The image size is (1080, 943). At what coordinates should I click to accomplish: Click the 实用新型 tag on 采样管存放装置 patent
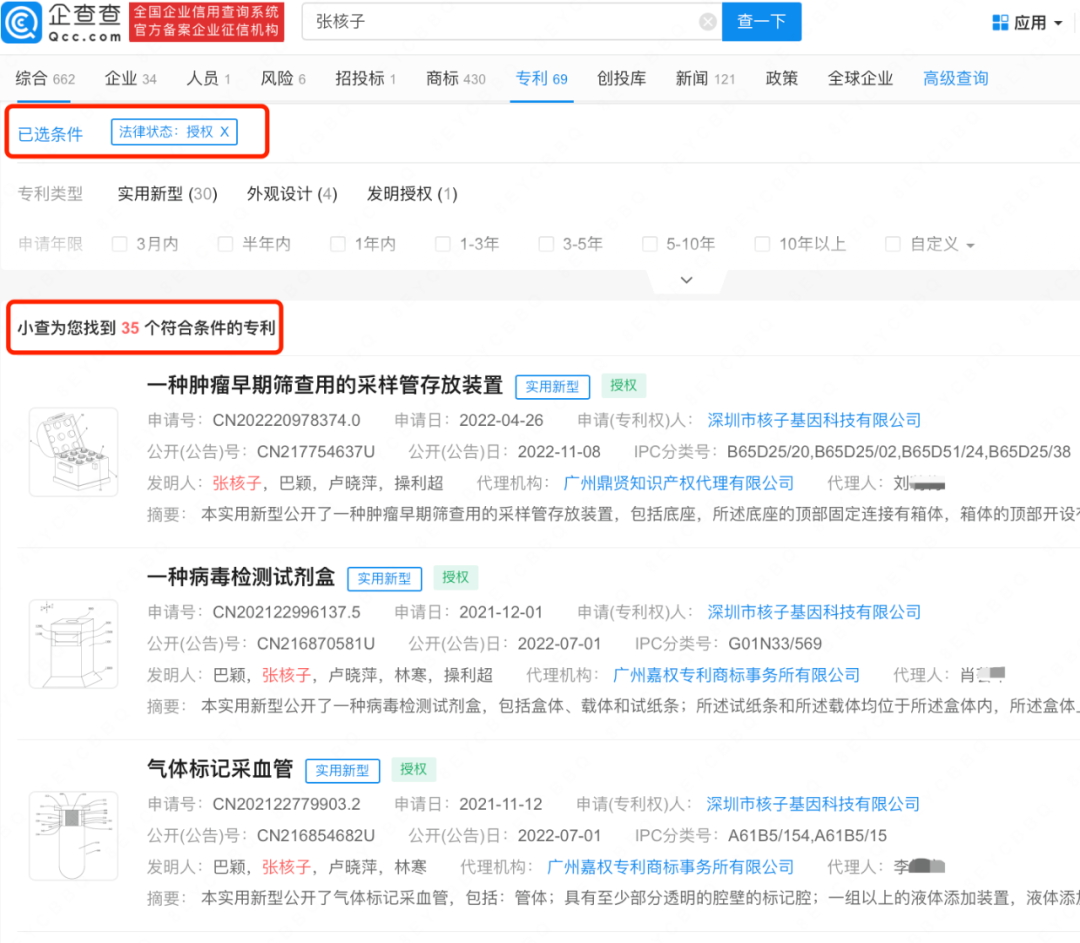(x=552, y=387)
